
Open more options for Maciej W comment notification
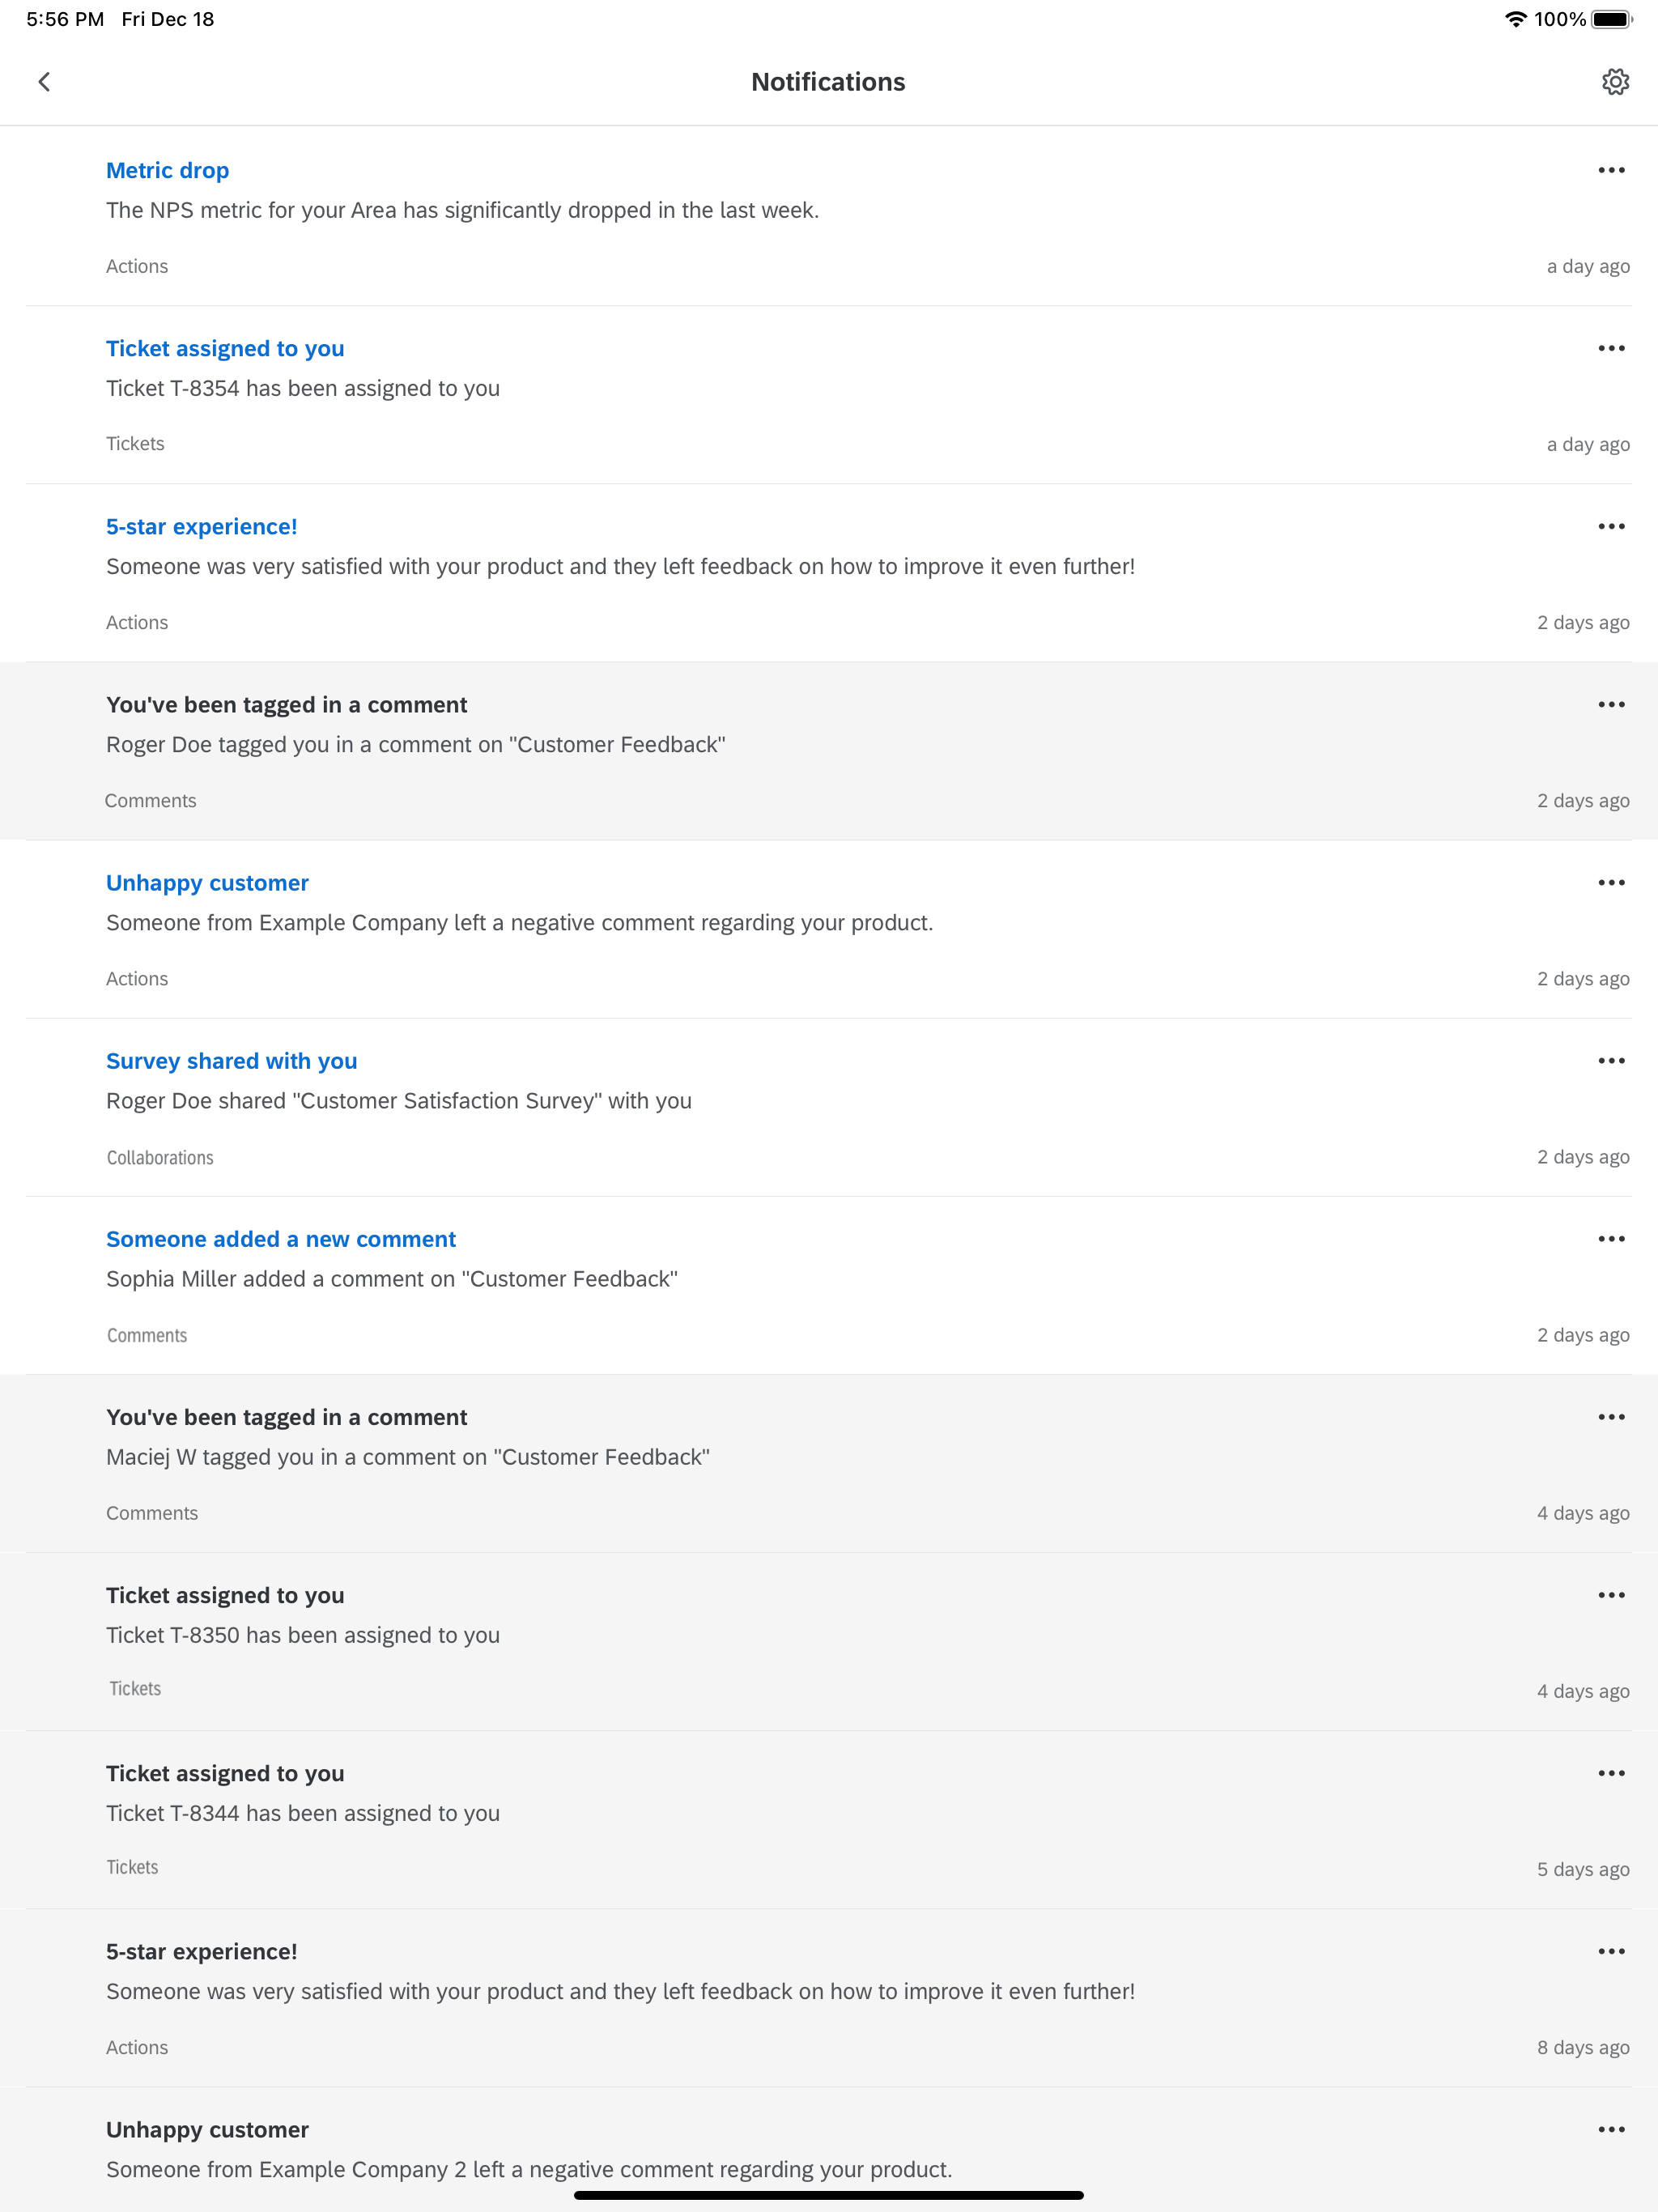[x=1611, y=1417]
